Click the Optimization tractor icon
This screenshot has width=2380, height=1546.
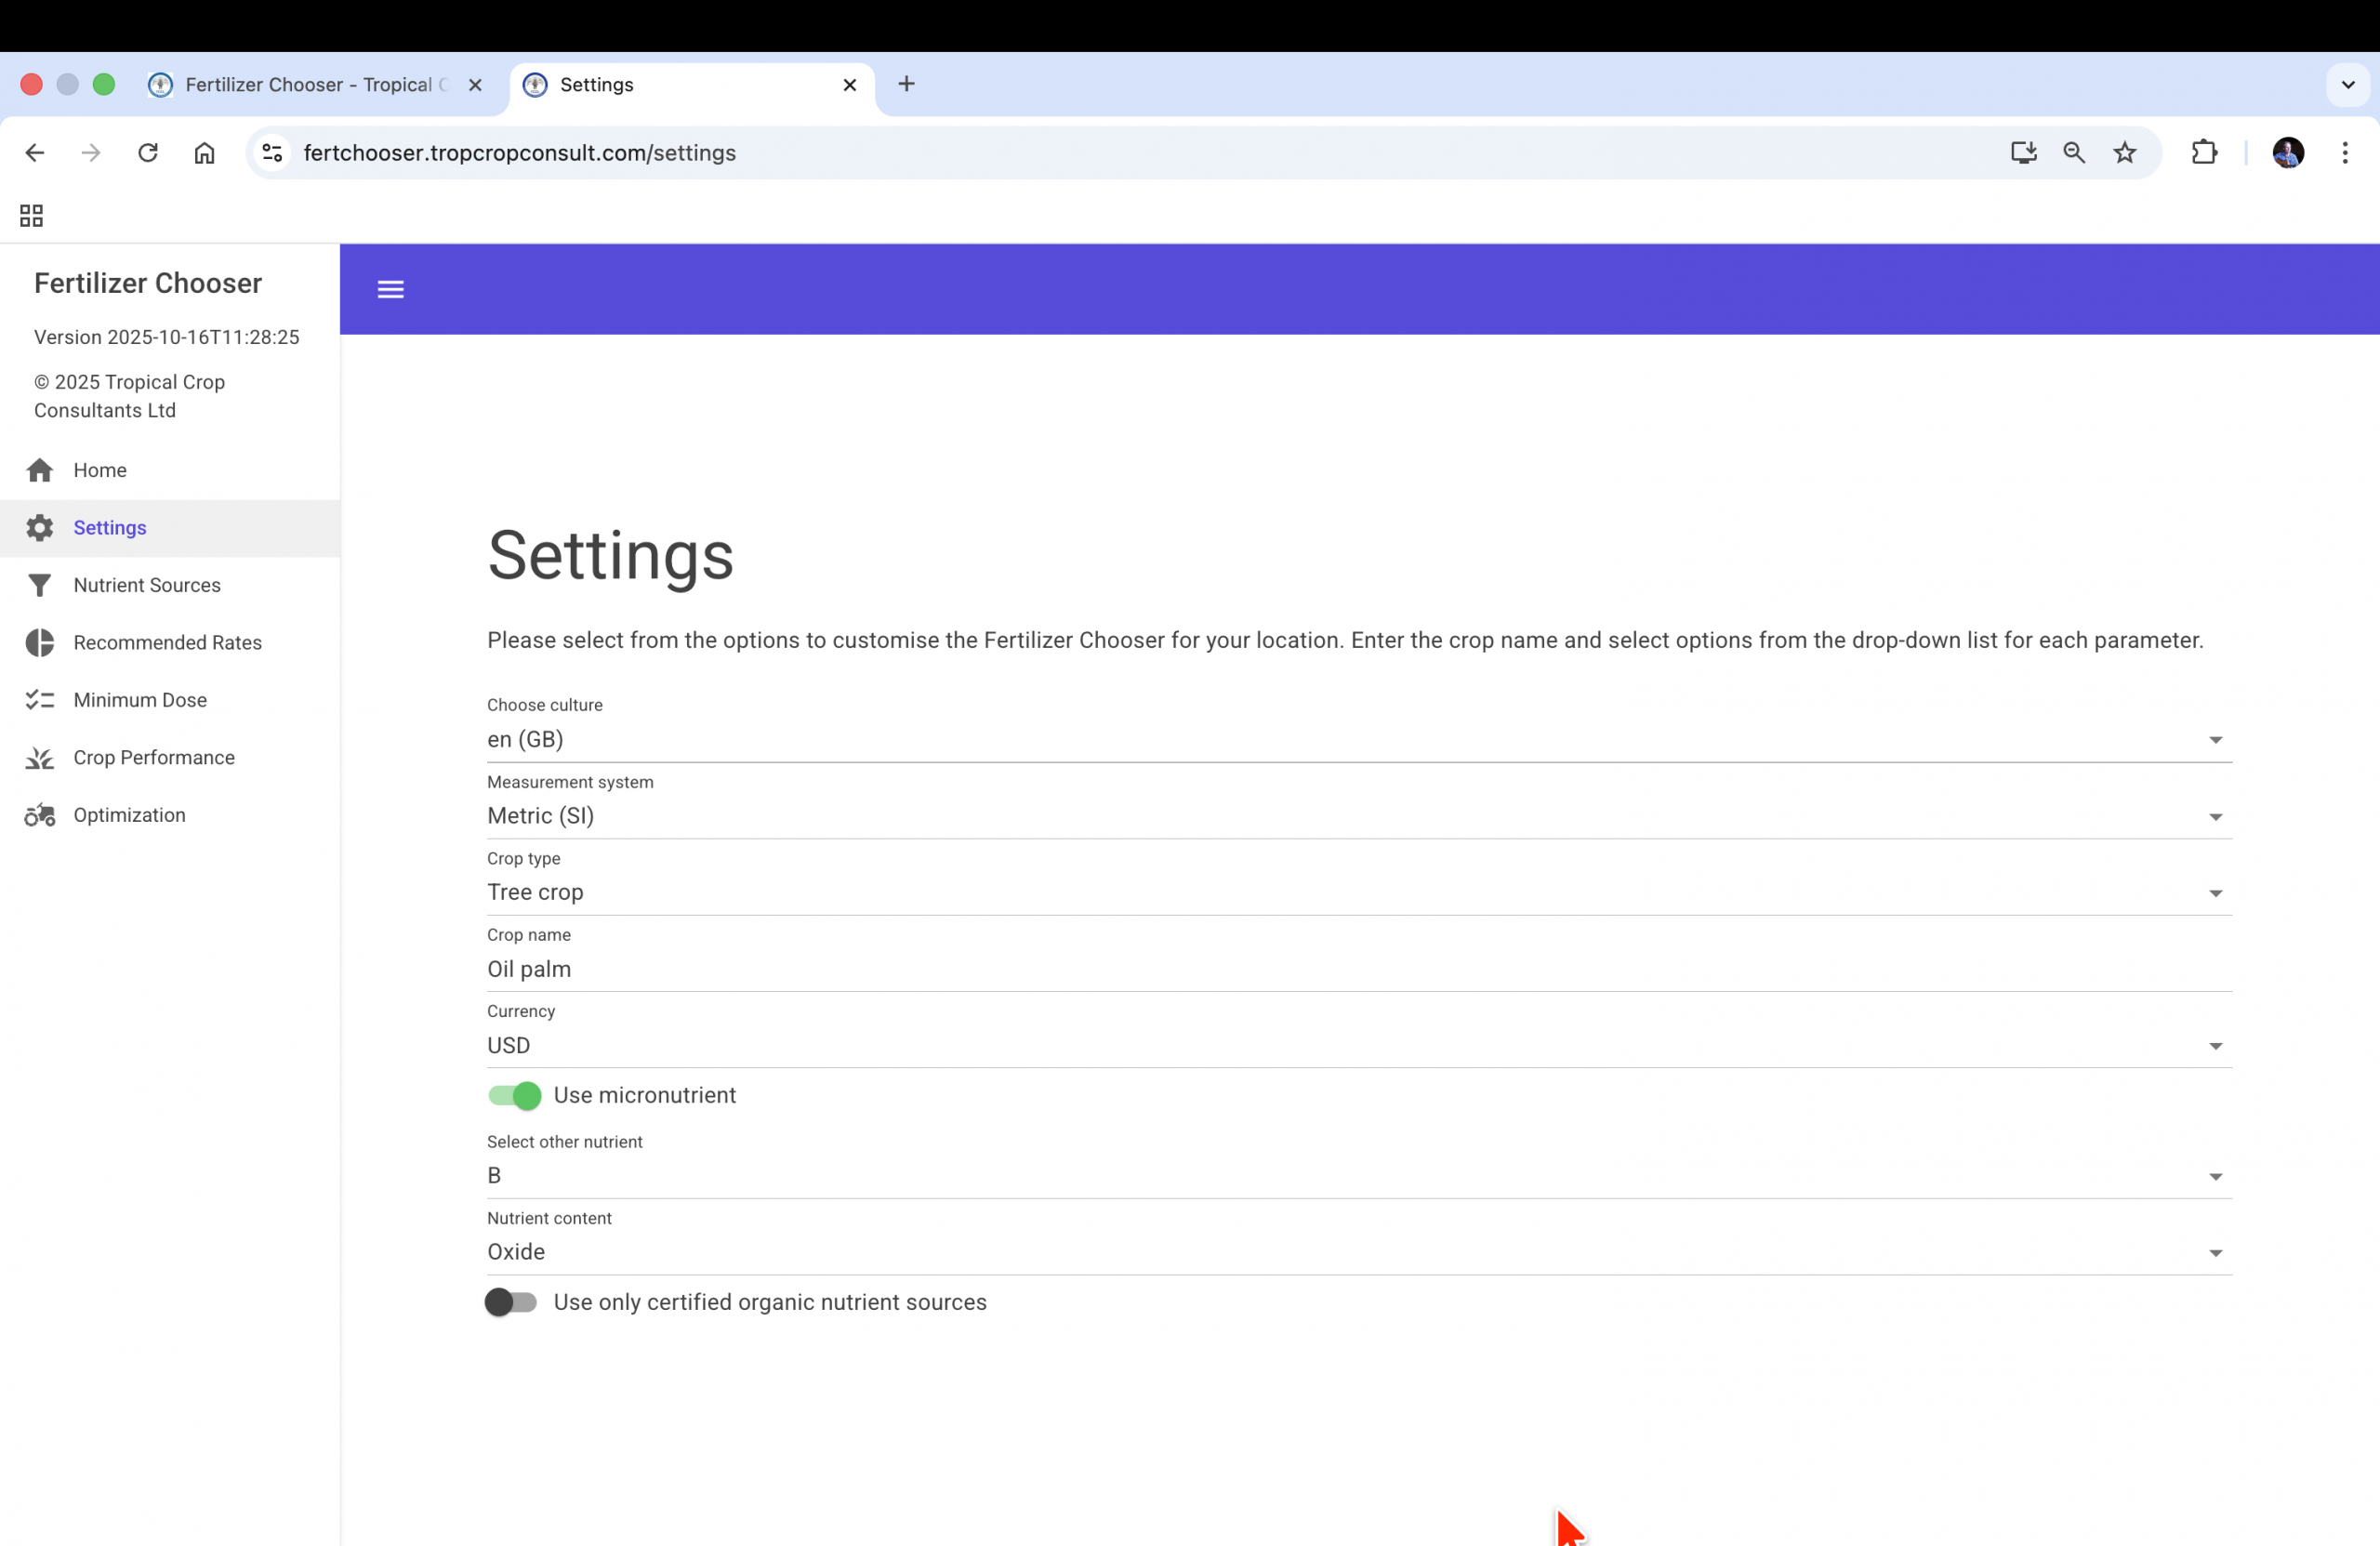40,815
